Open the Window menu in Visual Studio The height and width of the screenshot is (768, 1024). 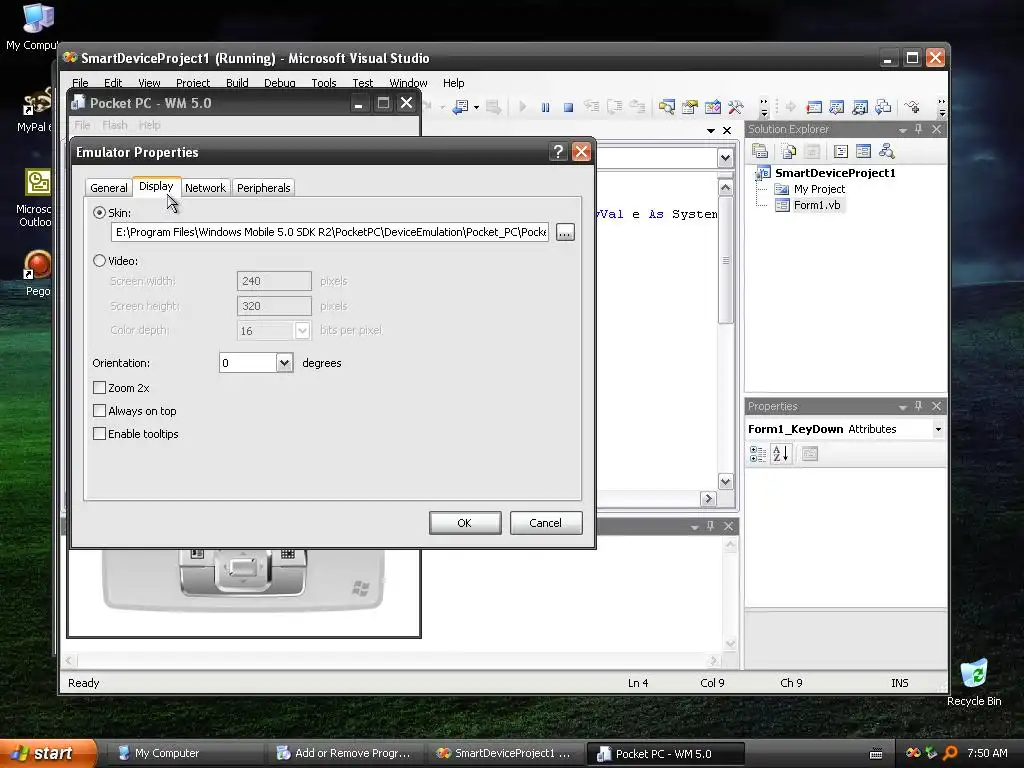point(408,83)
